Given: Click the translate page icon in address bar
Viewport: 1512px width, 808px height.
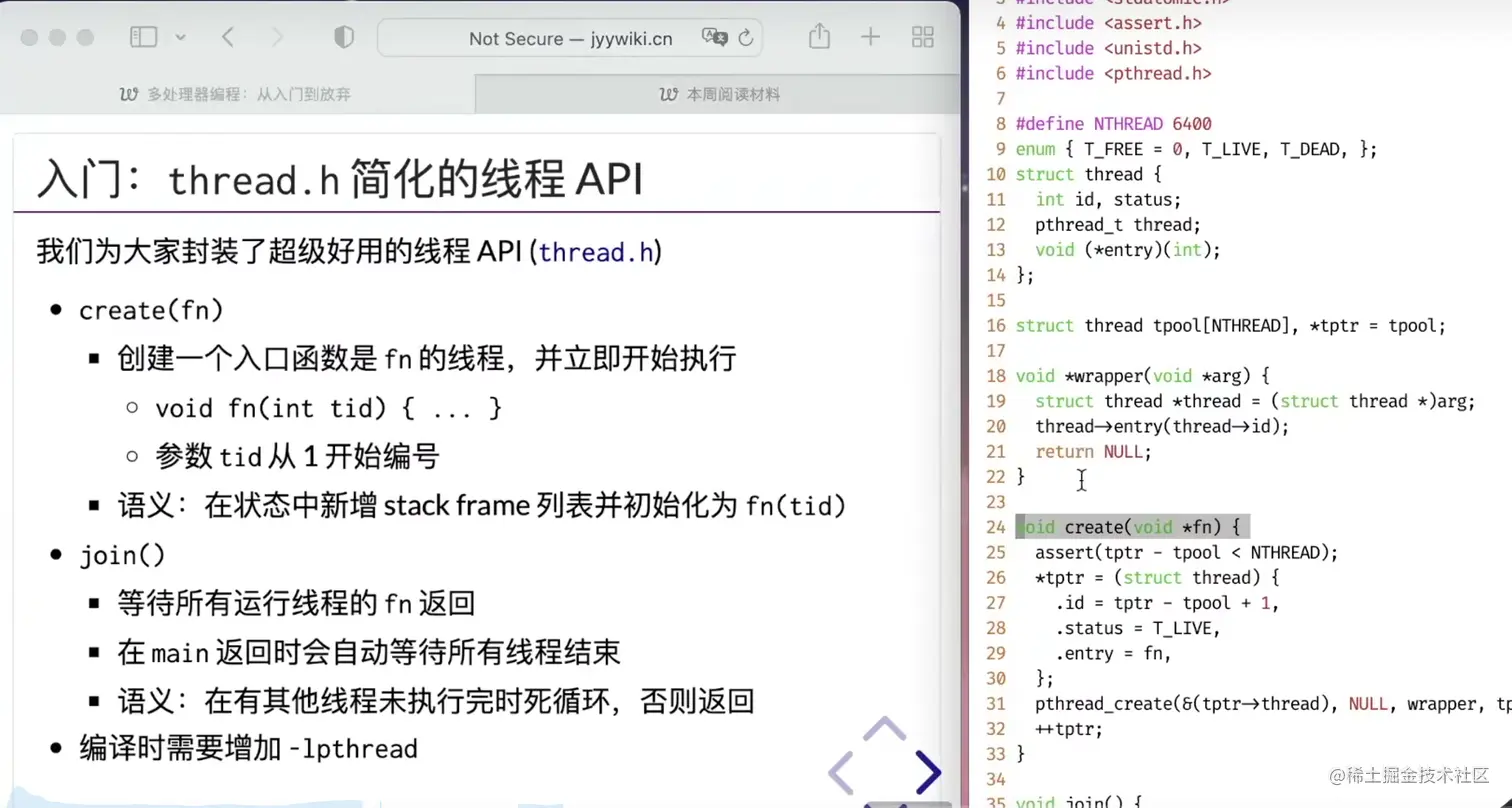Looking at the screenshot, I should 715,38.
